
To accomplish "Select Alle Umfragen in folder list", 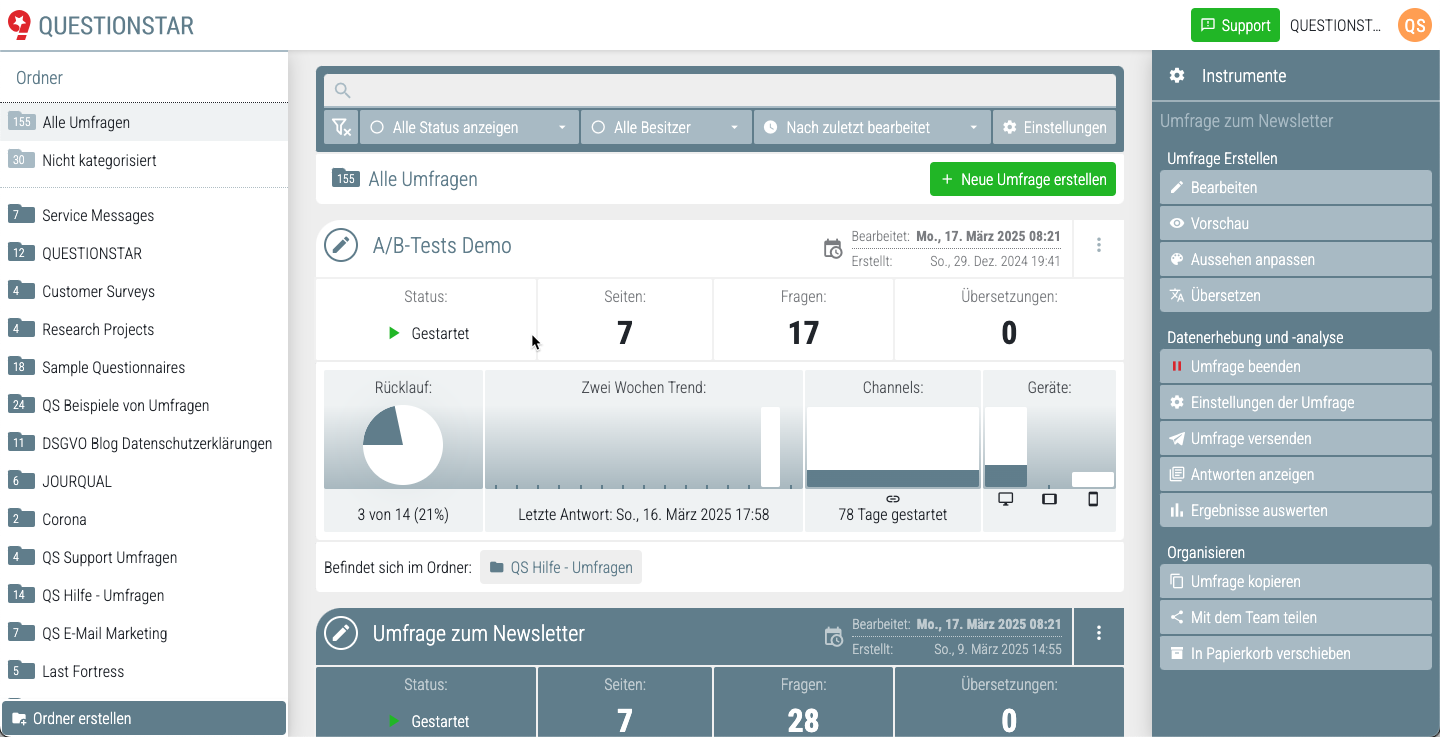I will point(144,122).
